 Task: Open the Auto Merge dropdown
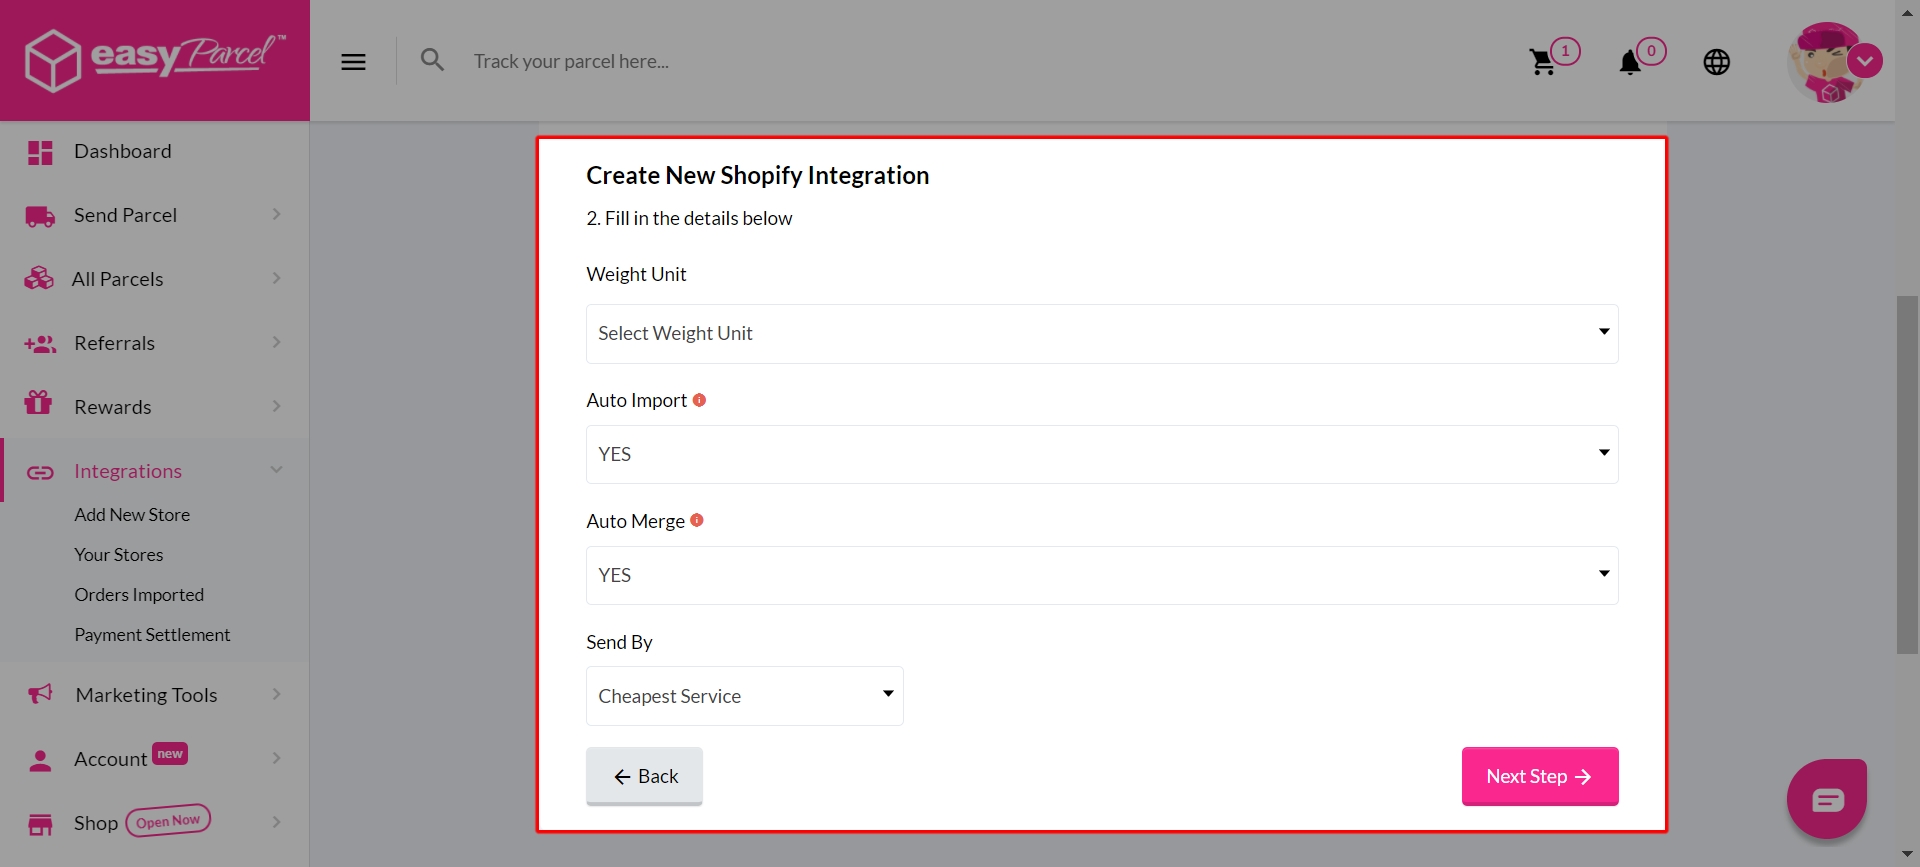1102,576
